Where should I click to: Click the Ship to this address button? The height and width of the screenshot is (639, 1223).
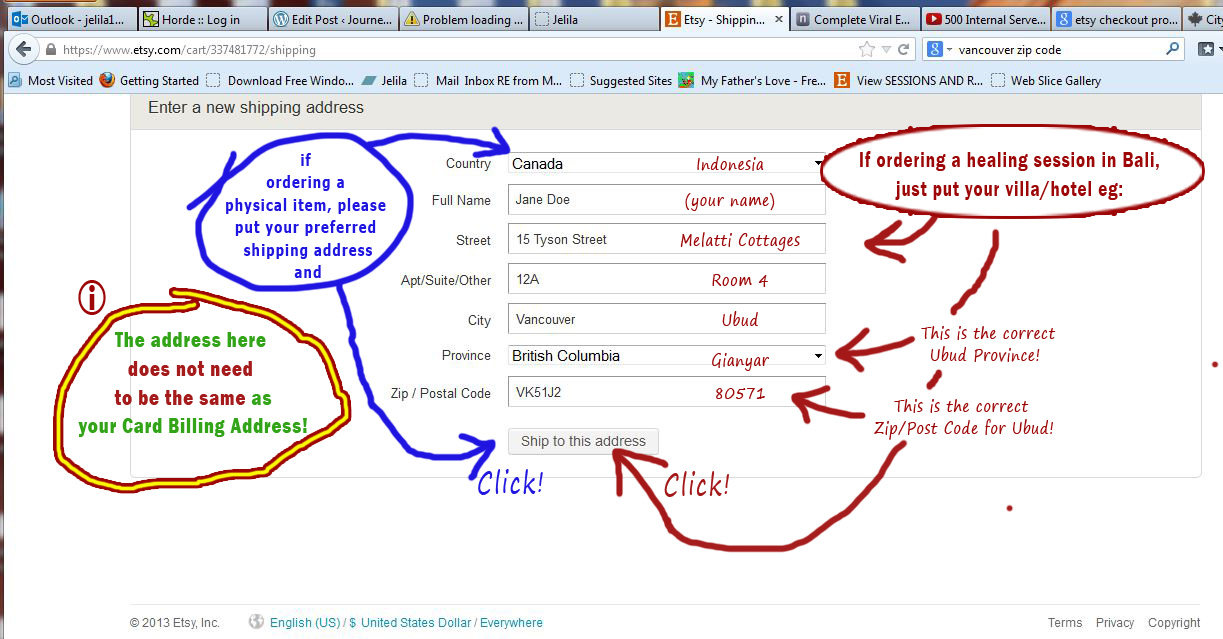click(x=583, y=441)
